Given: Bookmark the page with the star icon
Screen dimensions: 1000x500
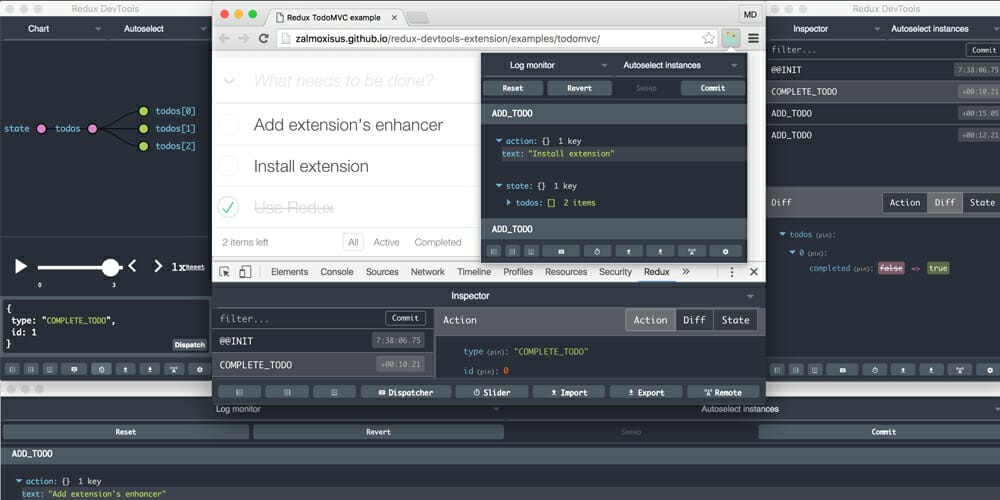Looking at the screenshot, I should pyautogui.click(x=709, y=38).
